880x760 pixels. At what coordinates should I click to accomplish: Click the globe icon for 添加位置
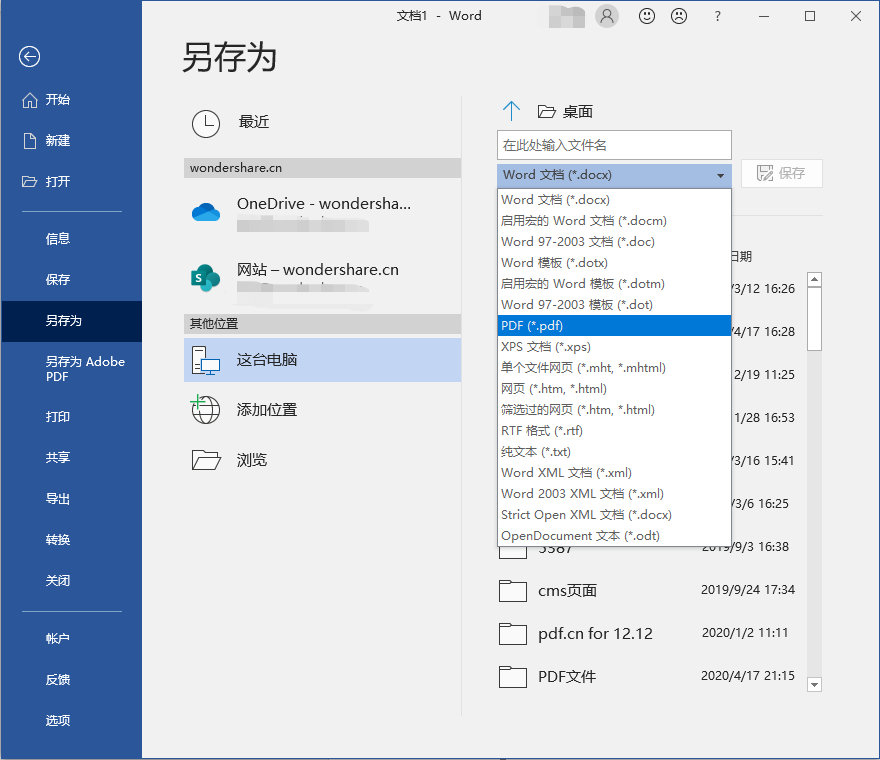(205, 409)
